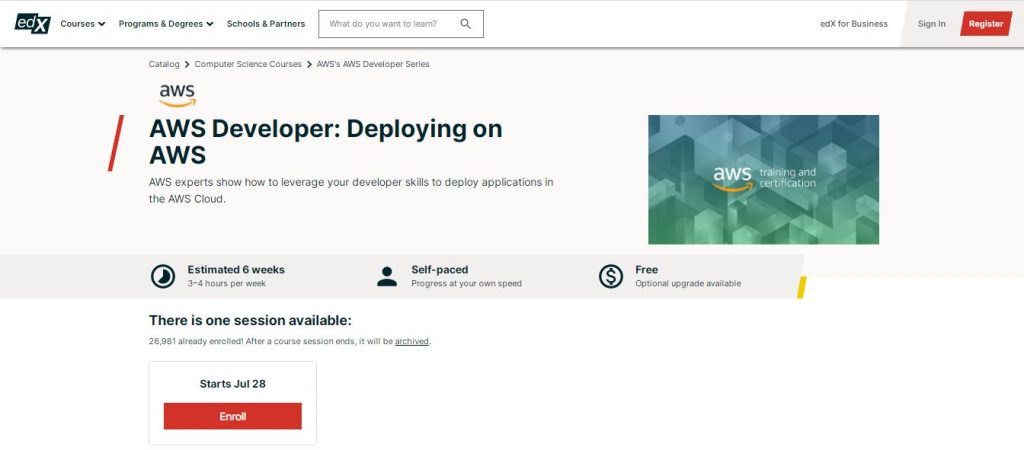The image size is (1024, 450).
Task: Expand the Courses dropdown menu
Action: click(x=83, y=24)
